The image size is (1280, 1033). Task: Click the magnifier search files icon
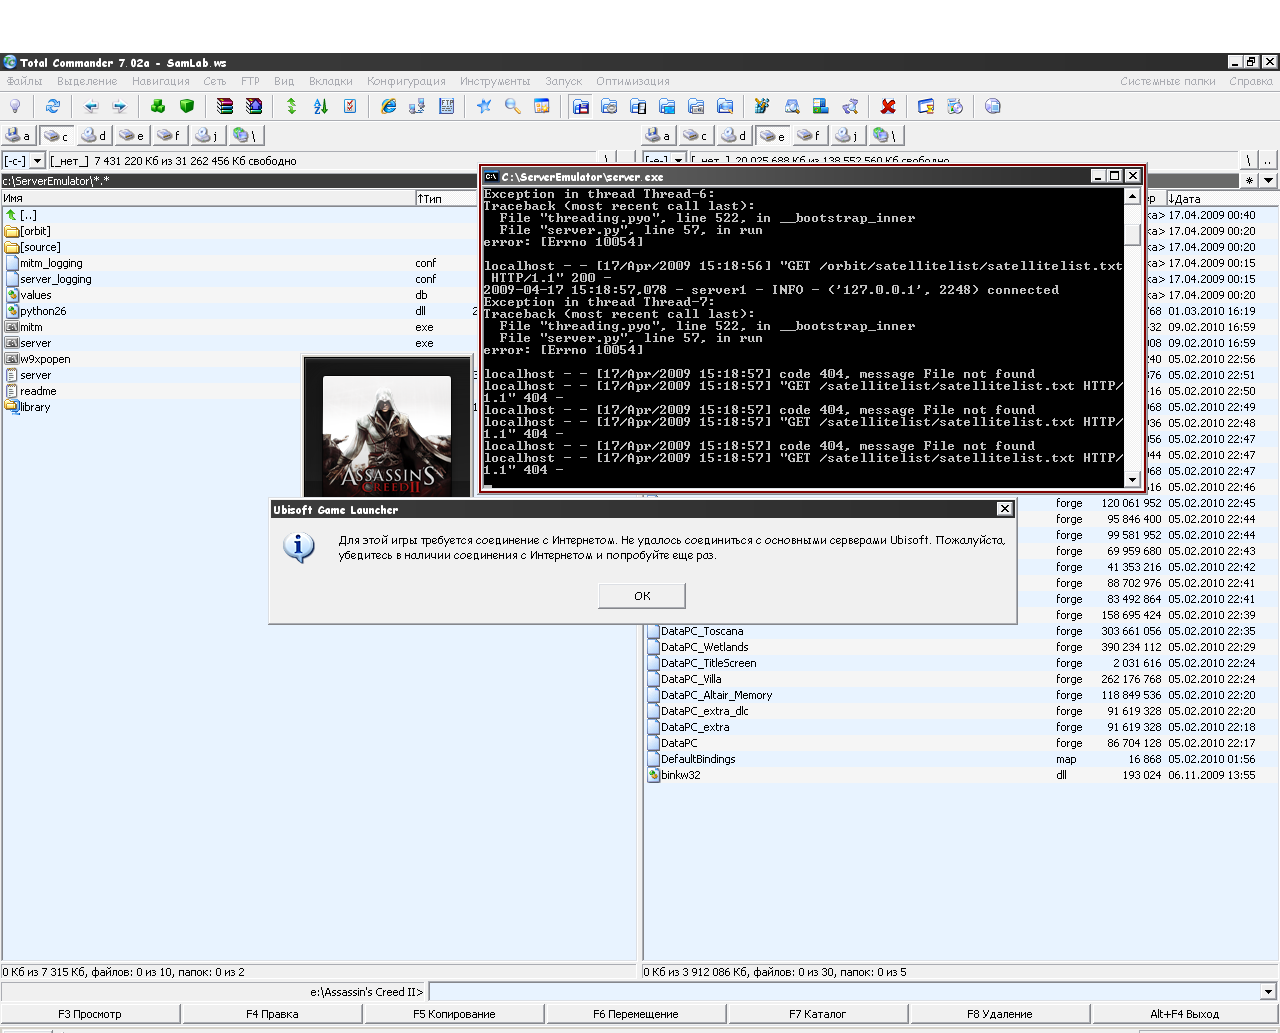tap(513, 106)
